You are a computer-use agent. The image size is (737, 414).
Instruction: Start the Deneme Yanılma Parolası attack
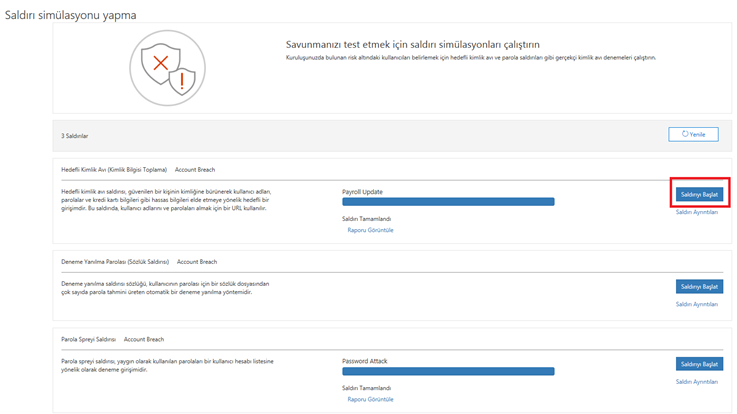pyautogui.click(x=699, y=286)
